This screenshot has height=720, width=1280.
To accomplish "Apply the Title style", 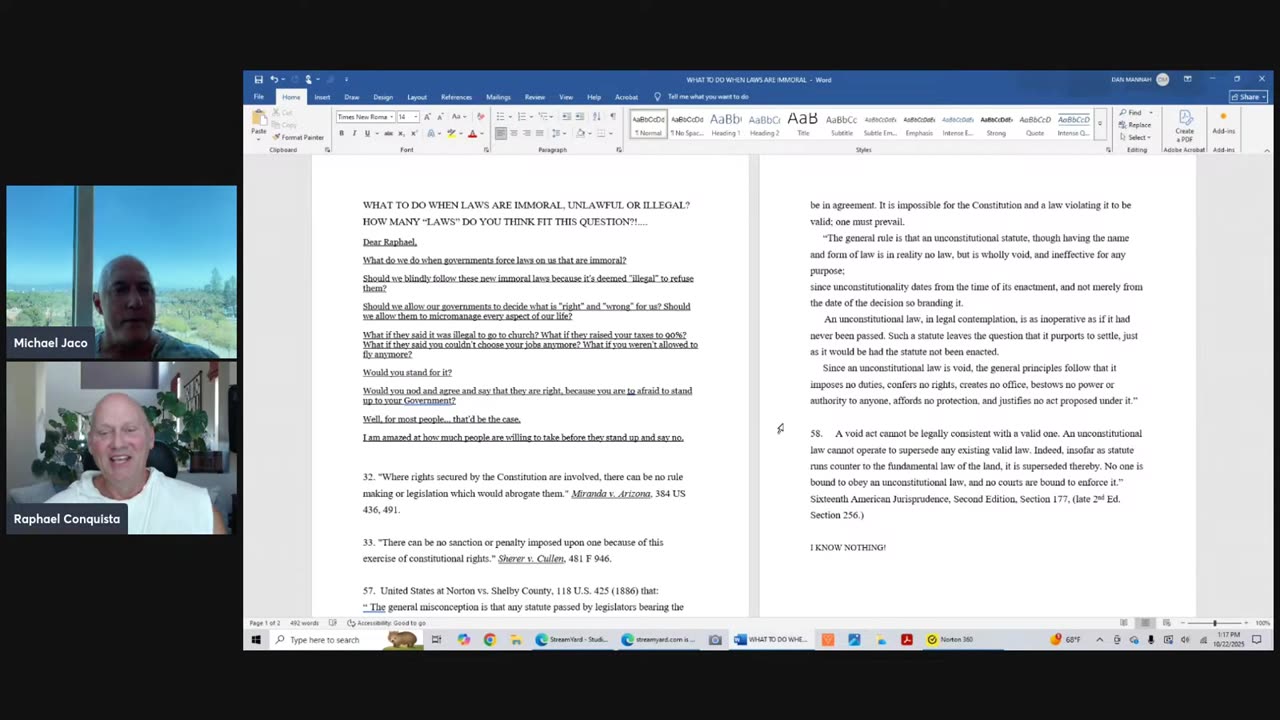I will [x=802, y=124].
